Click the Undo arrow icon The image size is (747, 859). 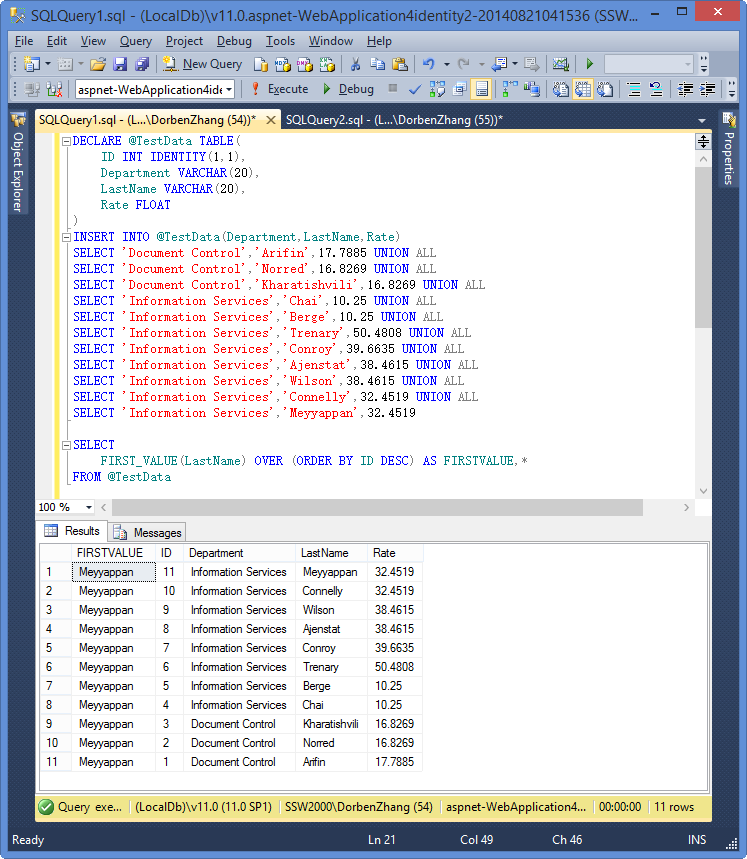point(428,64)
